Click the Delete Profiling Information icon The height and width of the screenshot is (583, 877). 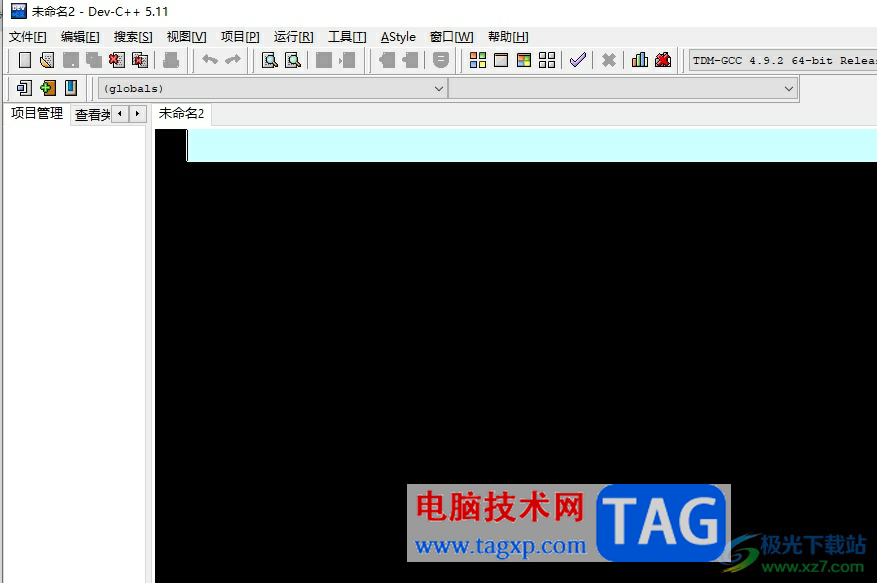tap(663, 59)
